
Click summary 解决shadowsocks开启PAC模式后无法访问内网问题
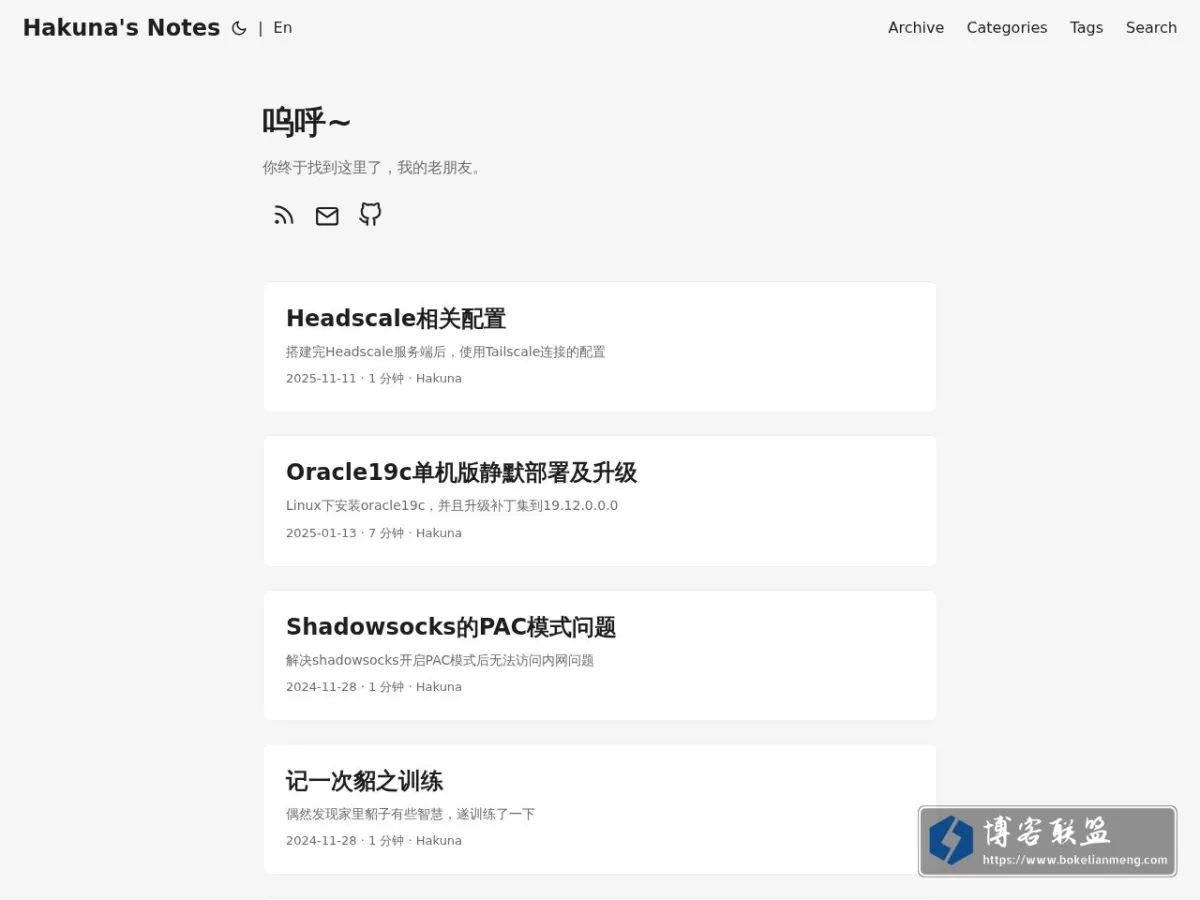click(x=440, y=660)
